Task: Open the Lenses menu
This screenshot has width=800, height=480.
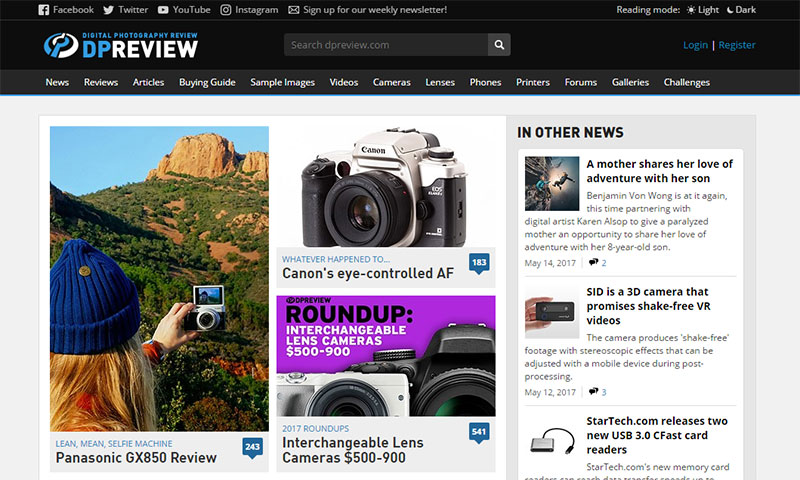Action: click(x=440, y=82)
